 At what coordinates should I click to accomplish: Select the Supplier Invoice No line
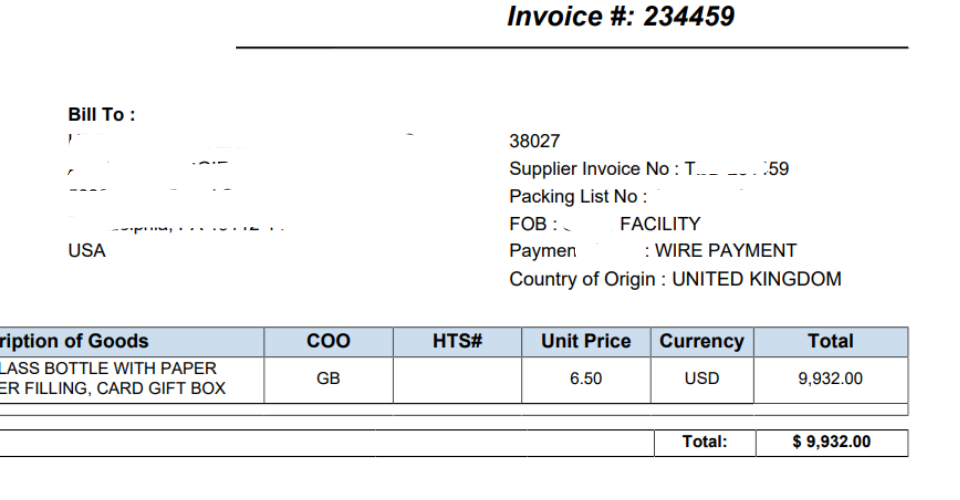[649, 169]
